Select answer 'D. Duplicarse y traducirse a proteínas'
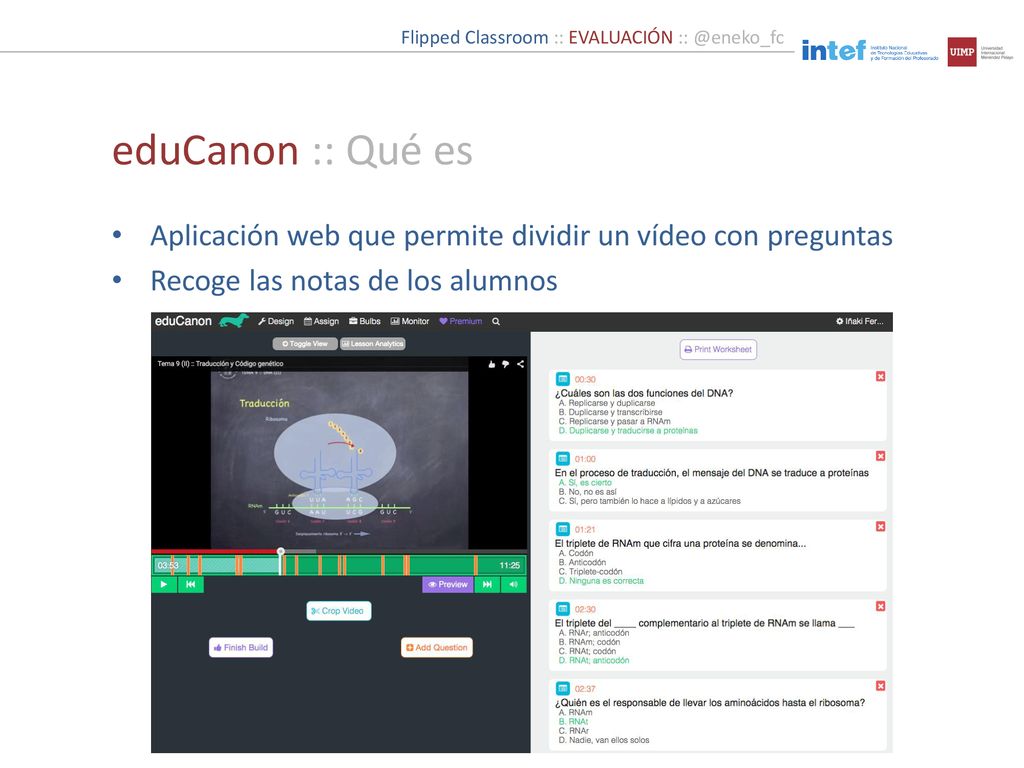This screenshot has height=768, width=1024. click(628, 430)
